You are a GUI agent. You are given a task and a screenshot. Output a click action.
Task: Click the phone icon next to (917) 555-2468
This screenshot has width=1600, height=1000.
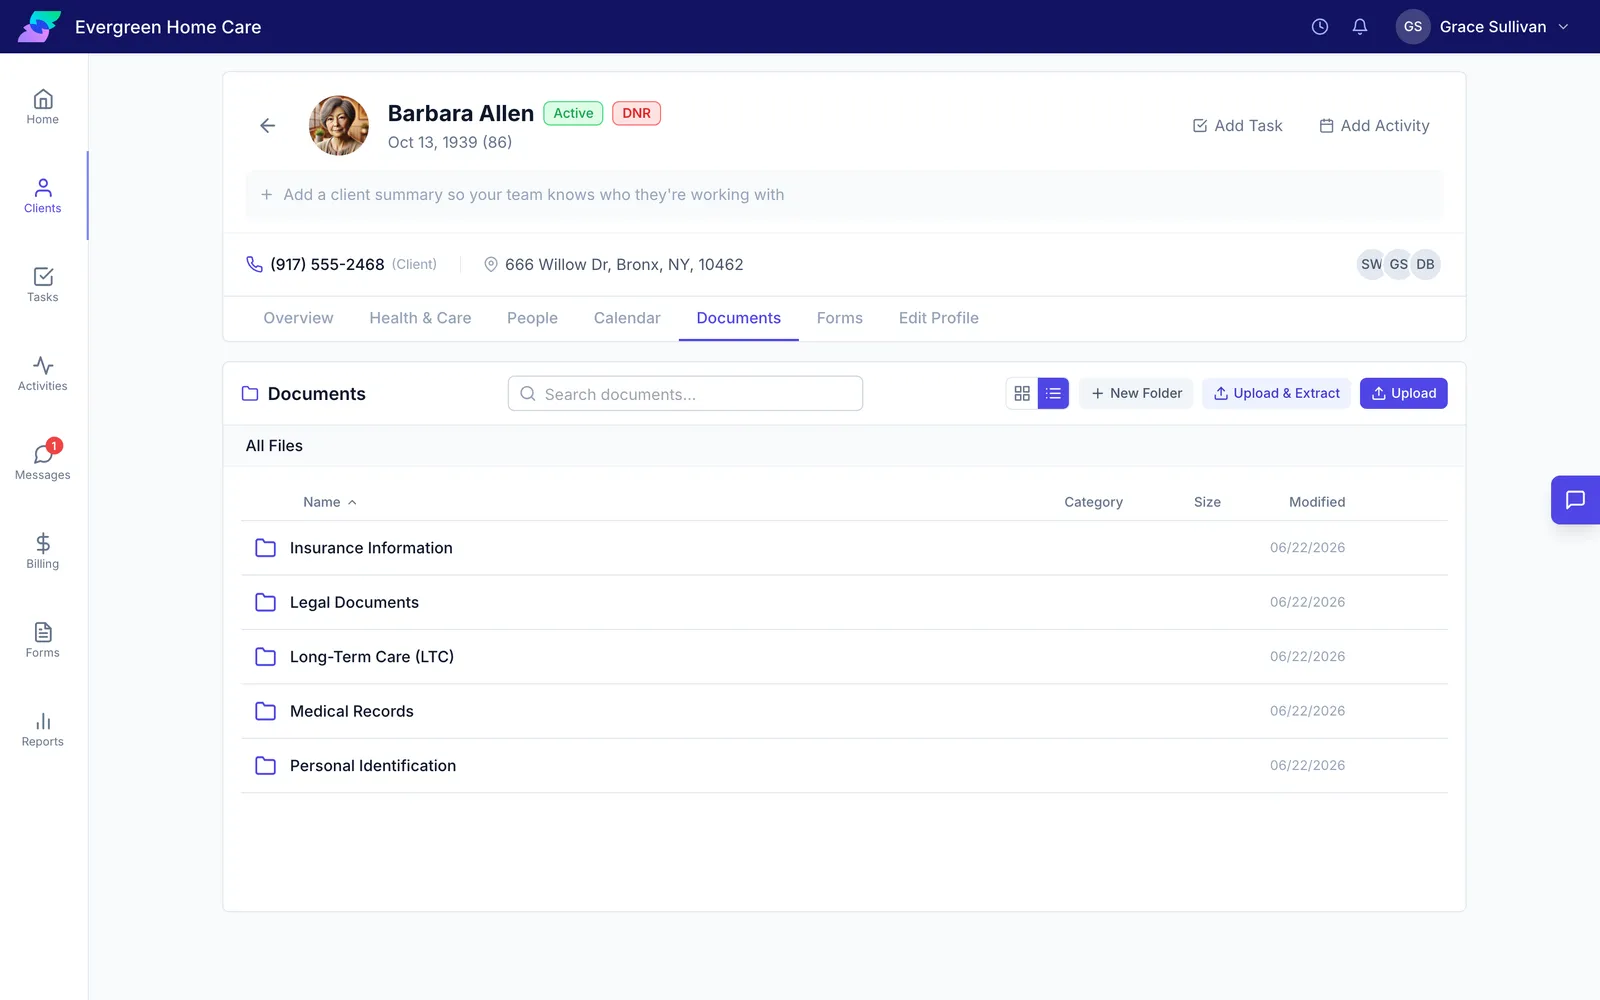254,264
